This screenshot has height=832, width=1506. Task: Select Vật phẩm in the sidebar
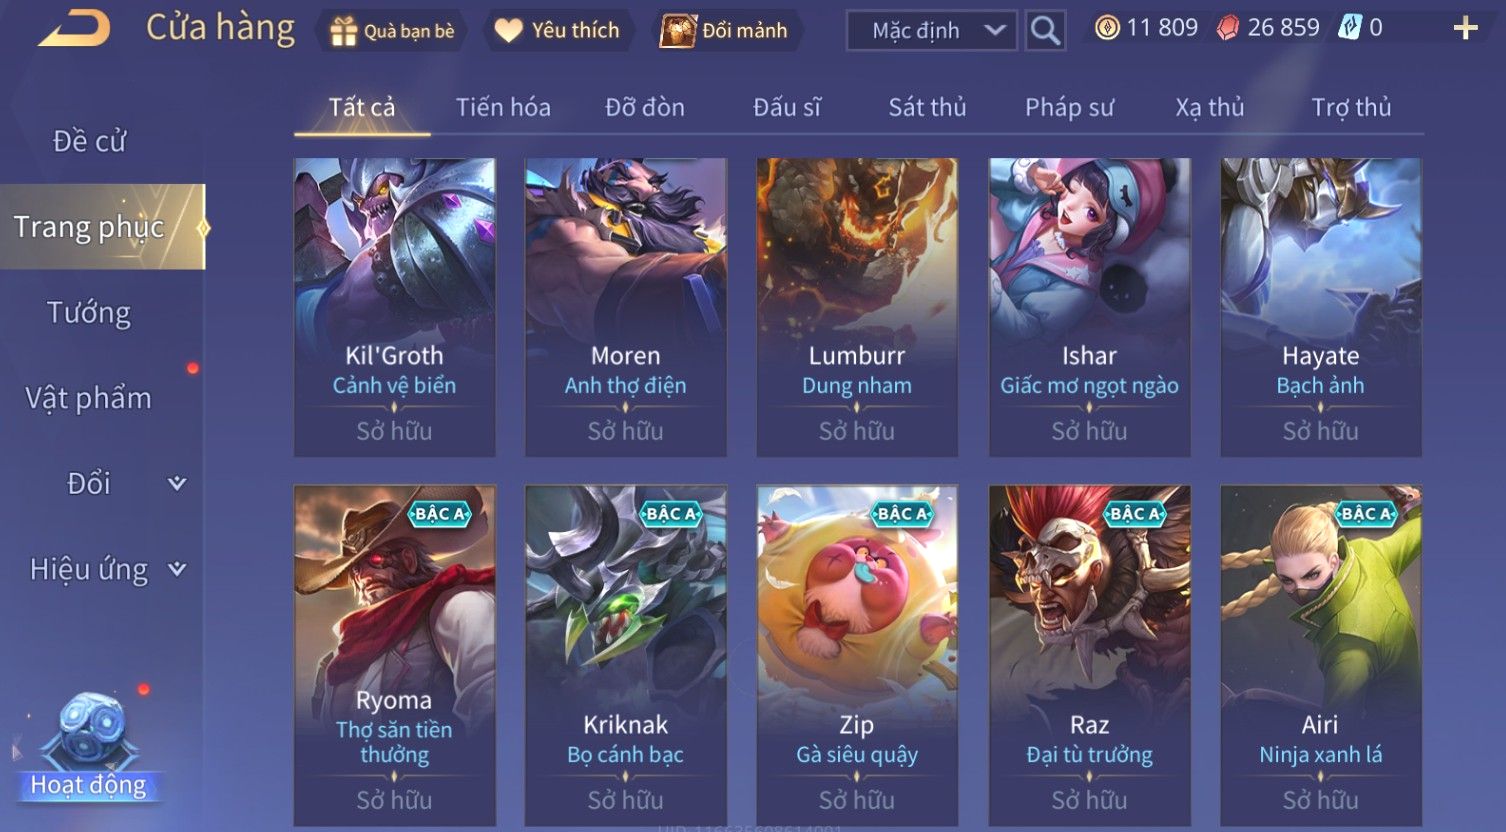pos(89,398)
